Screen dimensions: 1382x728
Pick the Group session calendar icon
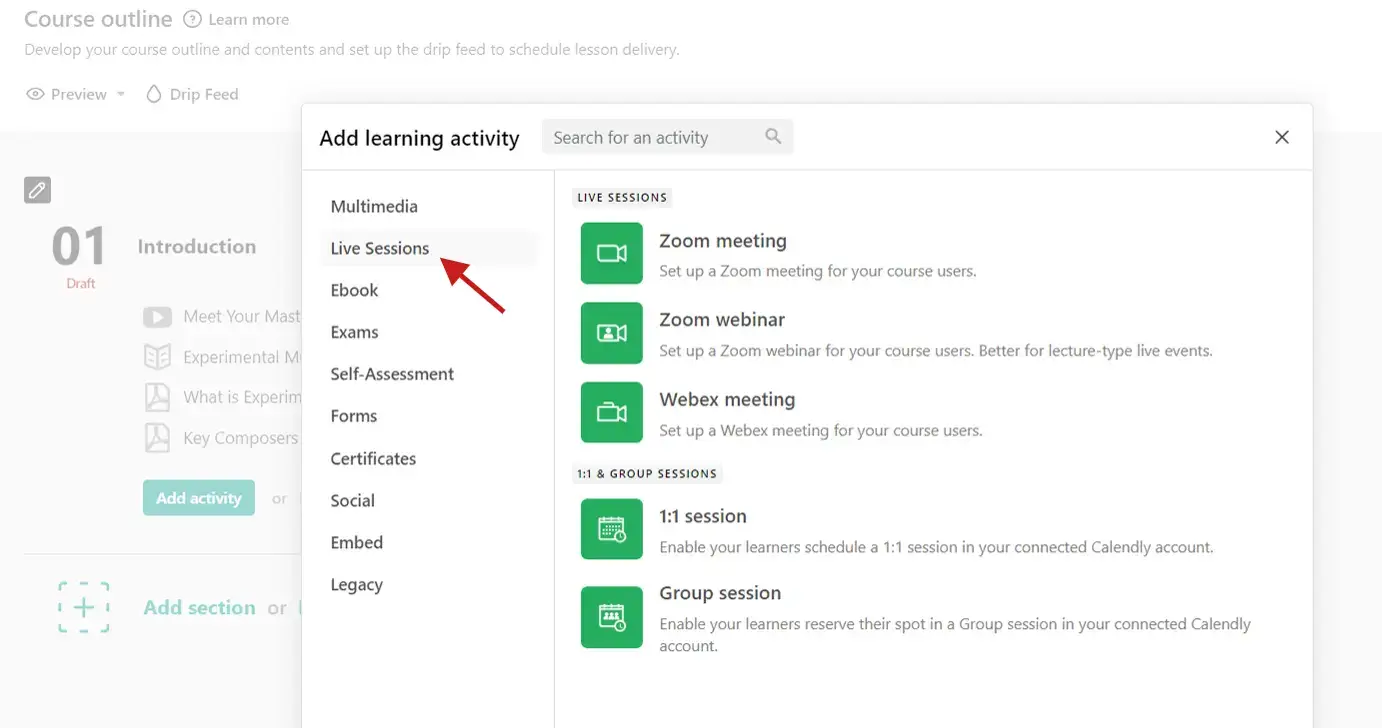pyautogui.click(x=611, y=616)
